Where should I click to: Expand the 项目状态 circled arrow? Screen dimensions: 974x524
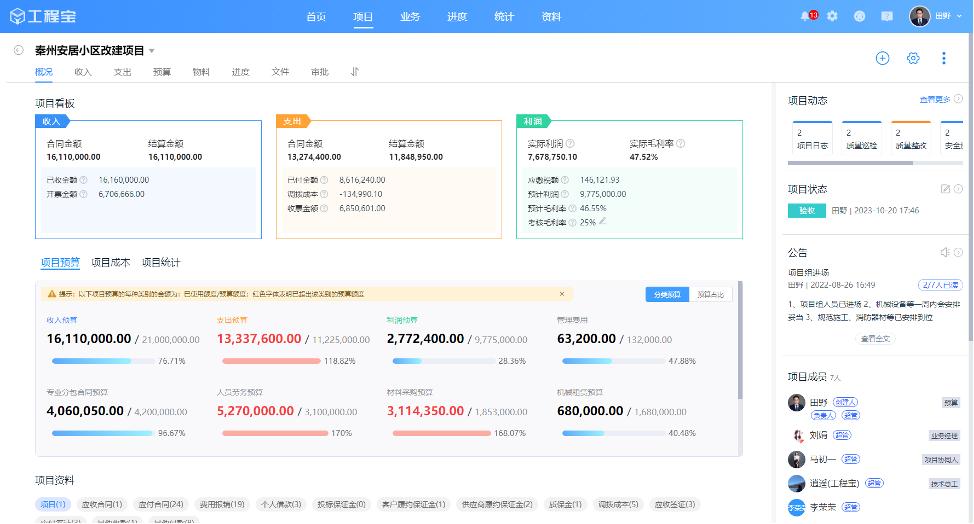958,189
